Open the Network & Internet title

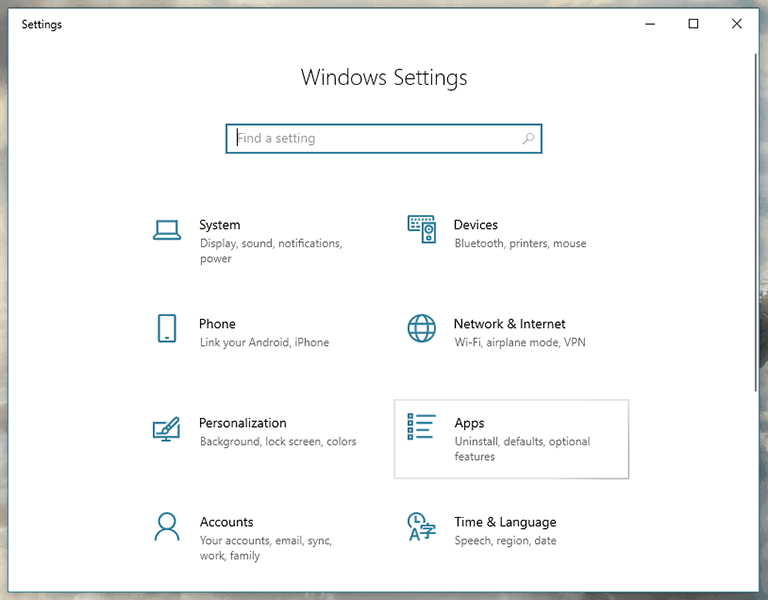coord(509,324)
